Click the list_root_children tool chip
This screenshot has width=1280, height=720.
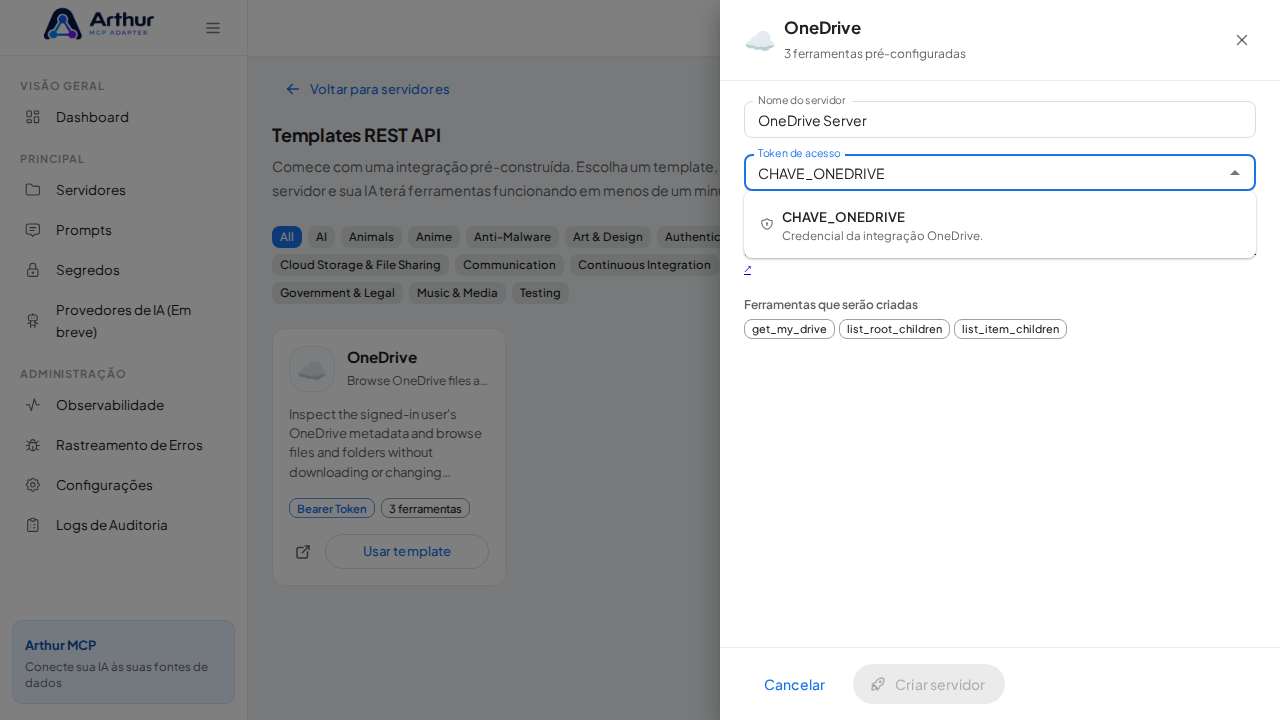point(894,329)
